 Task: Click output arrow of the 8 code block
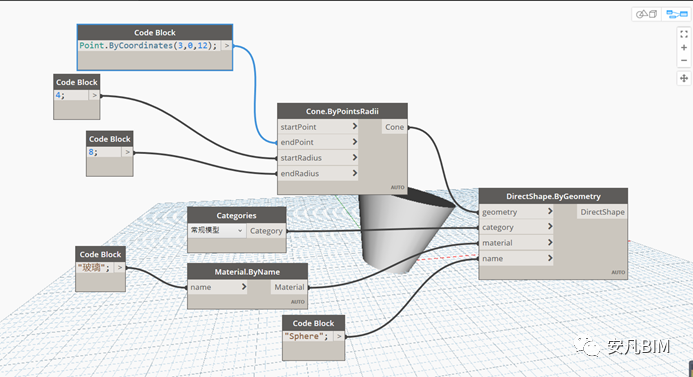point(127,152)
